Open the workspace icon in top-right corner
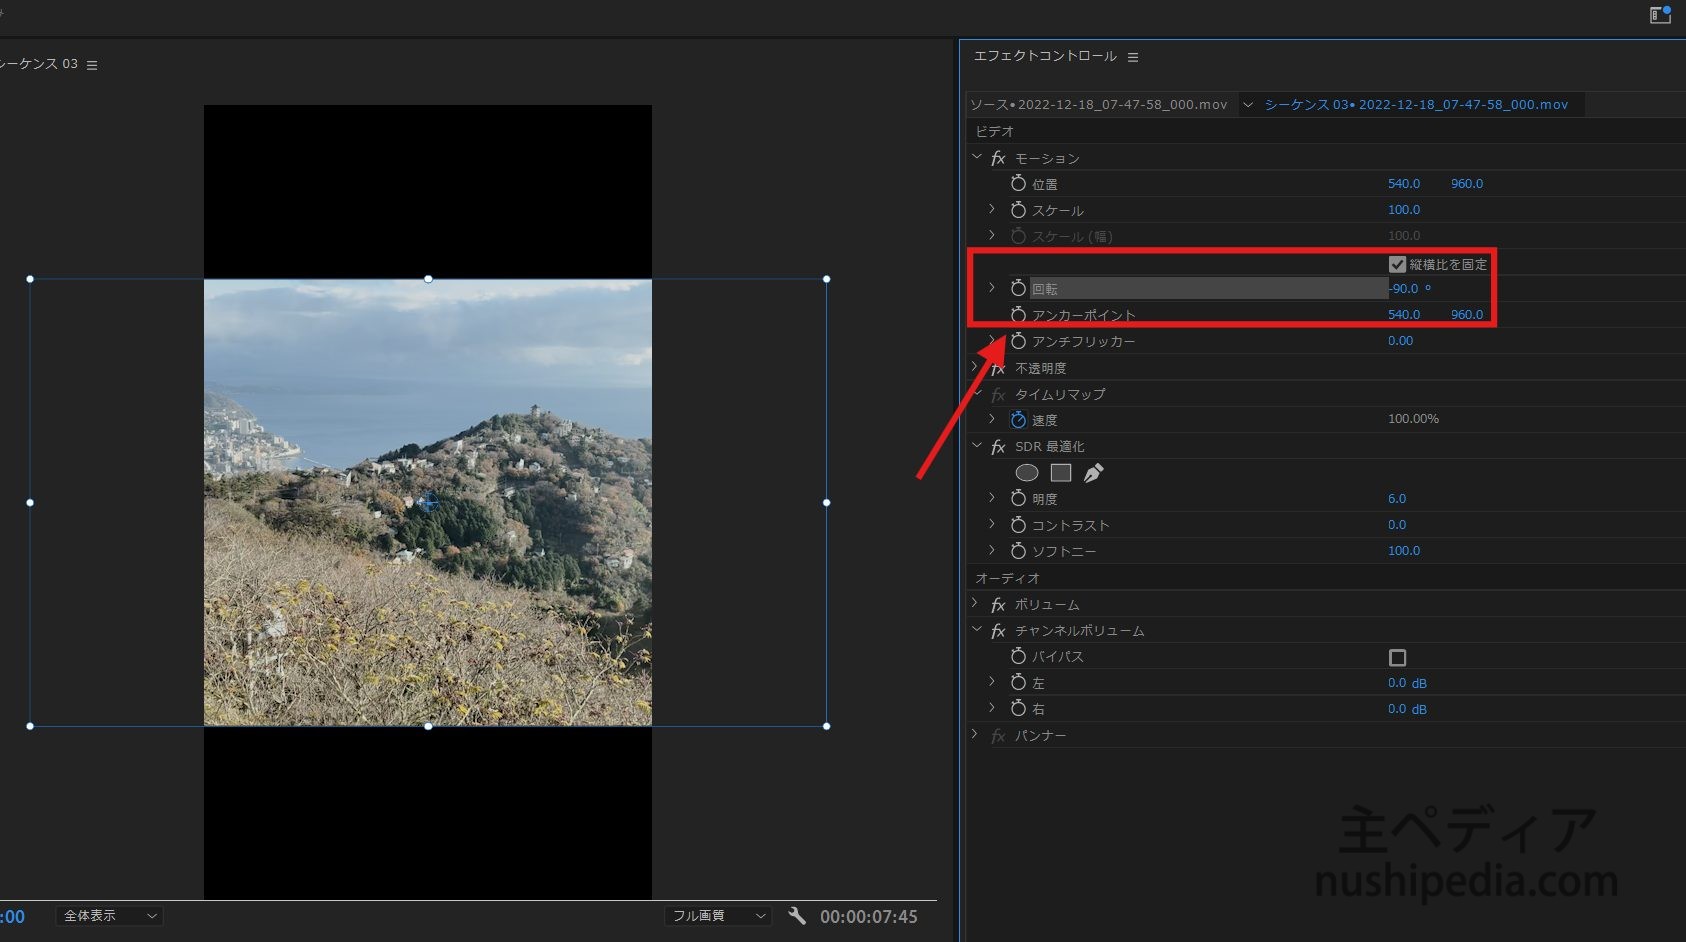This screenshot has height=942, width=1686. (x=1660, y=15)
